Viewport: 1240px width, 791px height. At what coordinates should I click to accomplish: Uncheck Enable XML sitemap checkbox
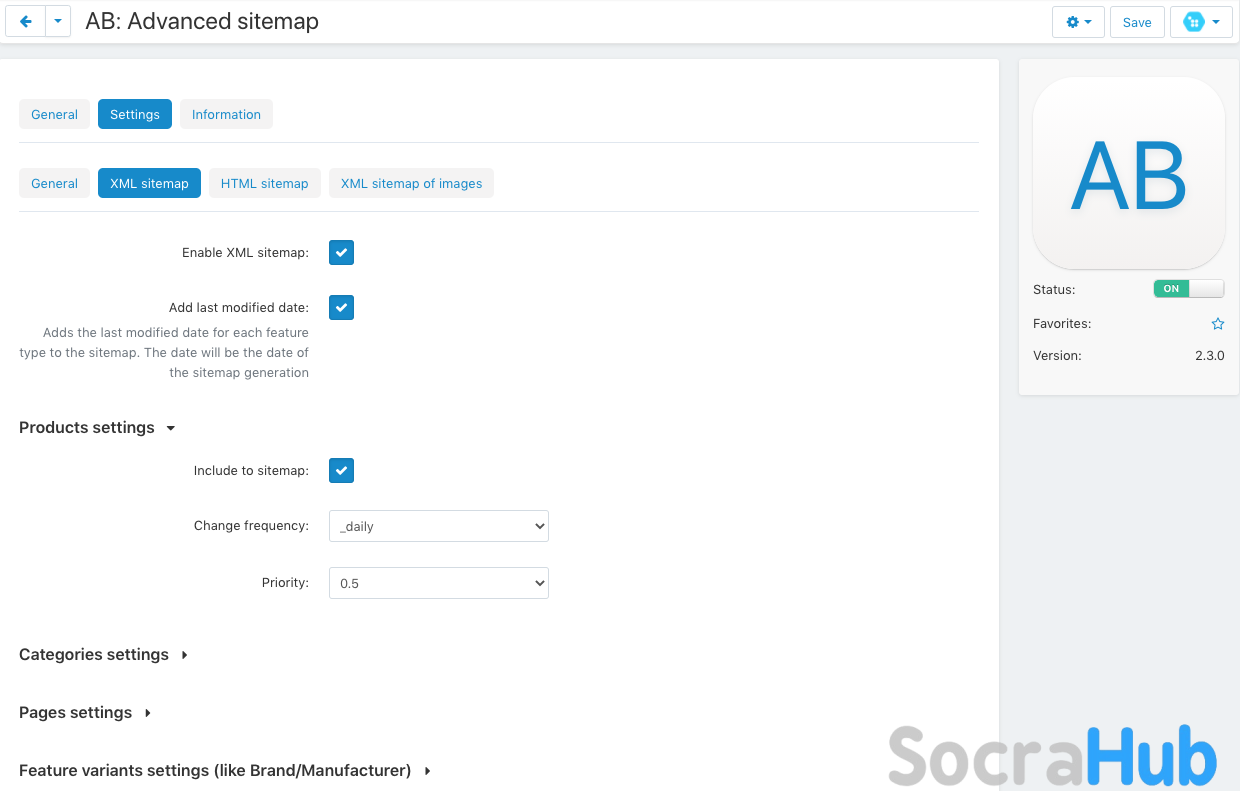click(x=342, y=253)
